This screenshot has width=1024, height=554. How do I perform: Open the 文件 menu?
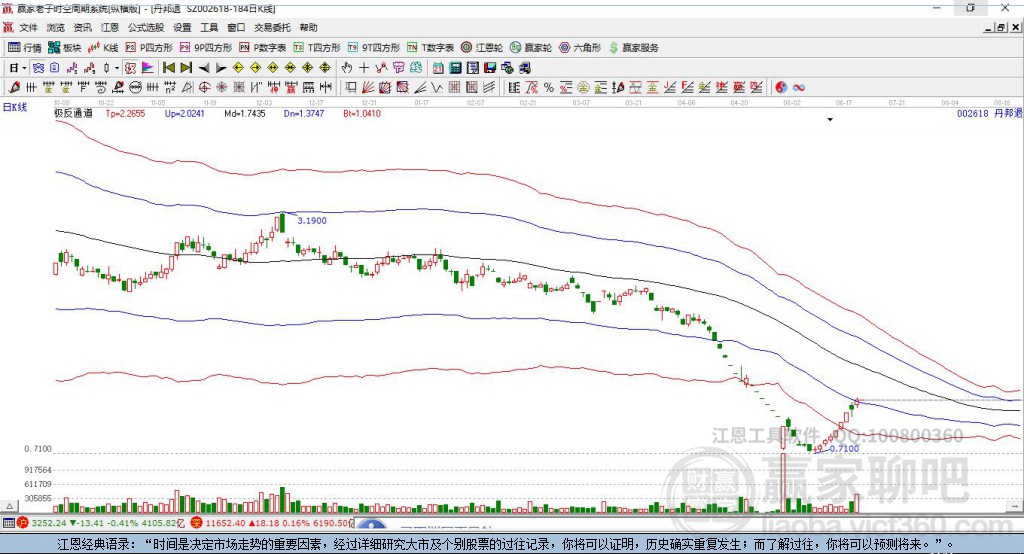tap(28, 27)
